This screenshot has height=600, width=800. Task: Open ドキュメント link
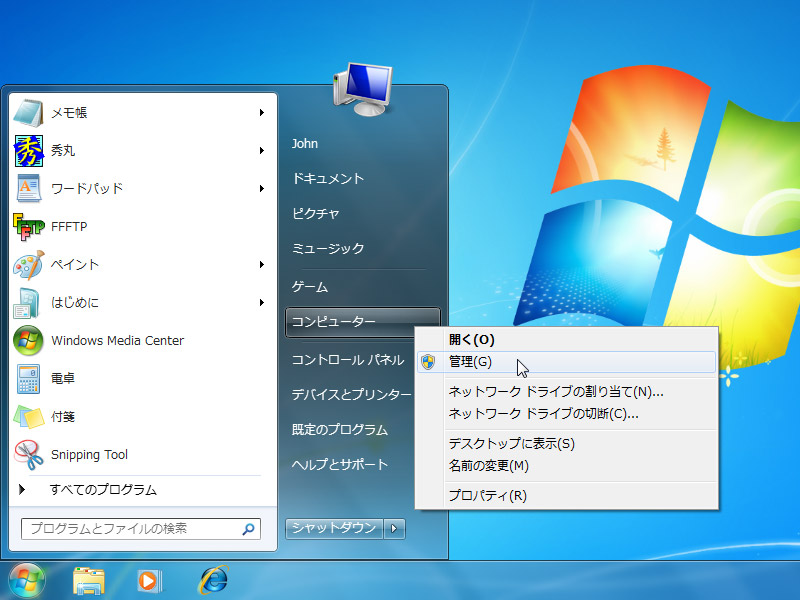[328, 179]
